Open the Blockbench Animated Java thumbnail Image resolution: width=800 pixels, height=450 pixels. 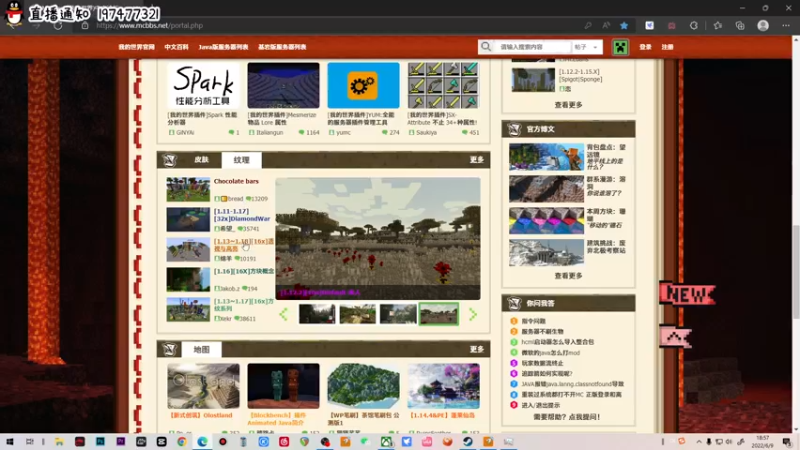click(283, 386)
